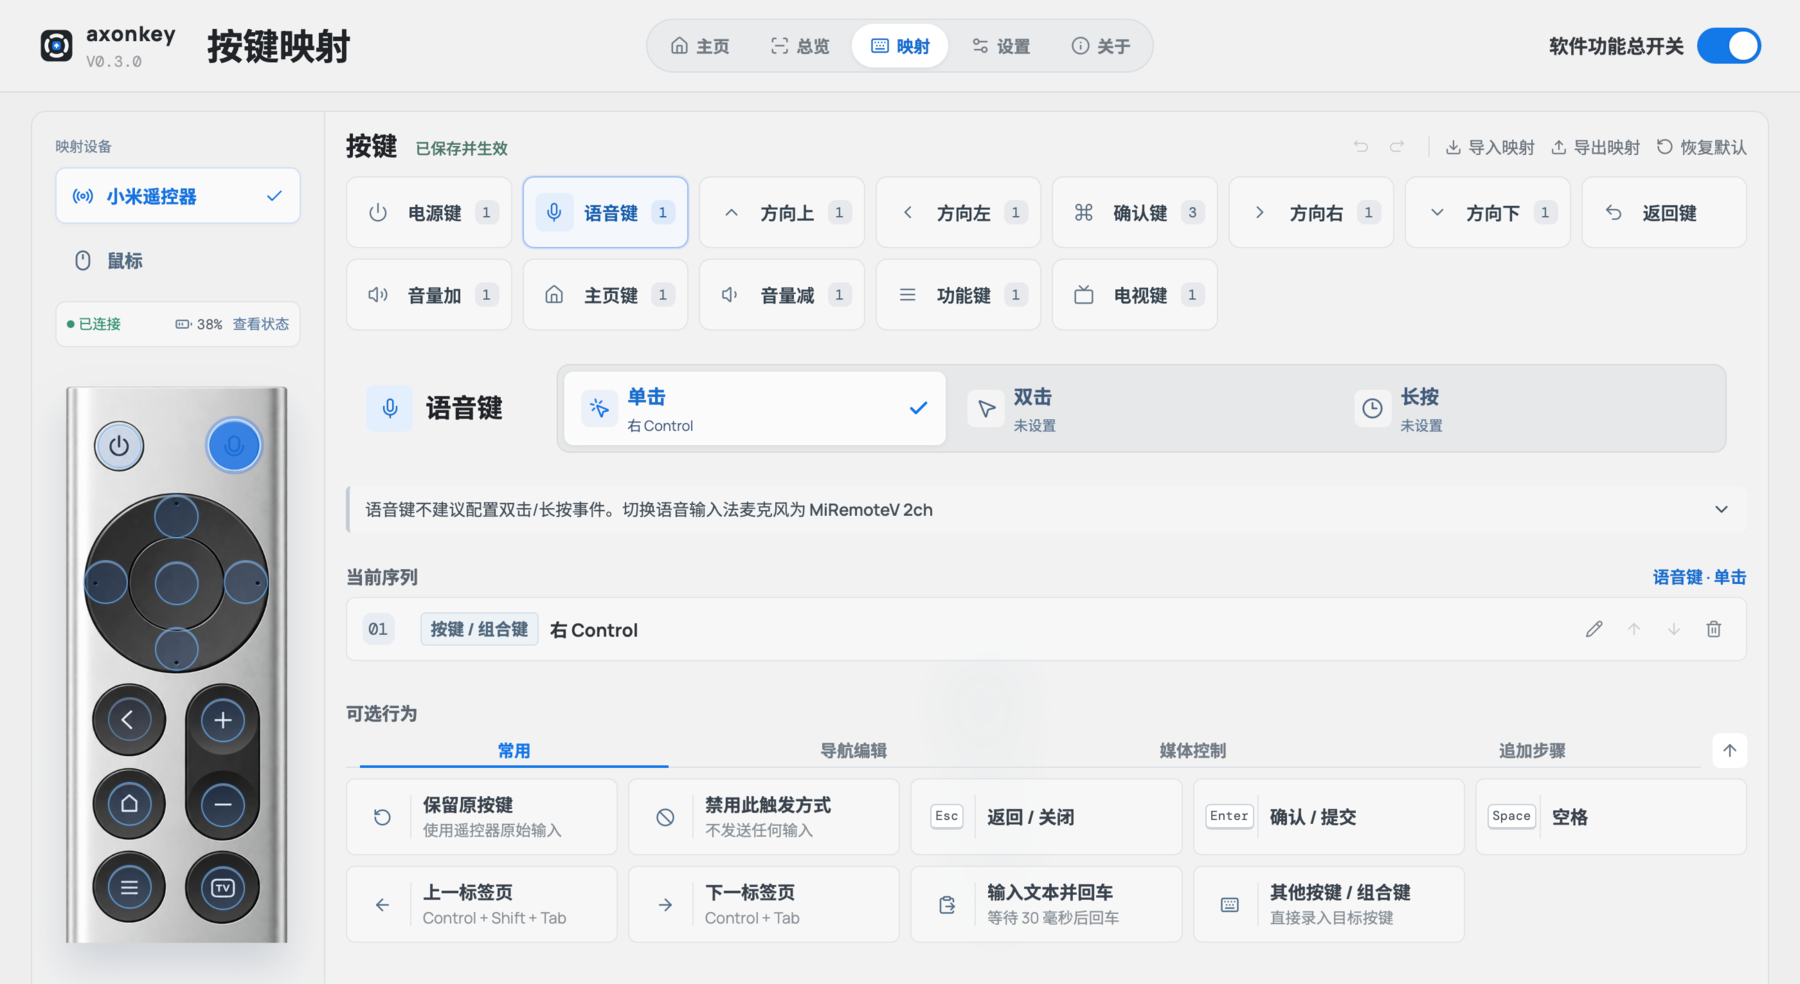Edit the 右 Control sequence step

1594,629
